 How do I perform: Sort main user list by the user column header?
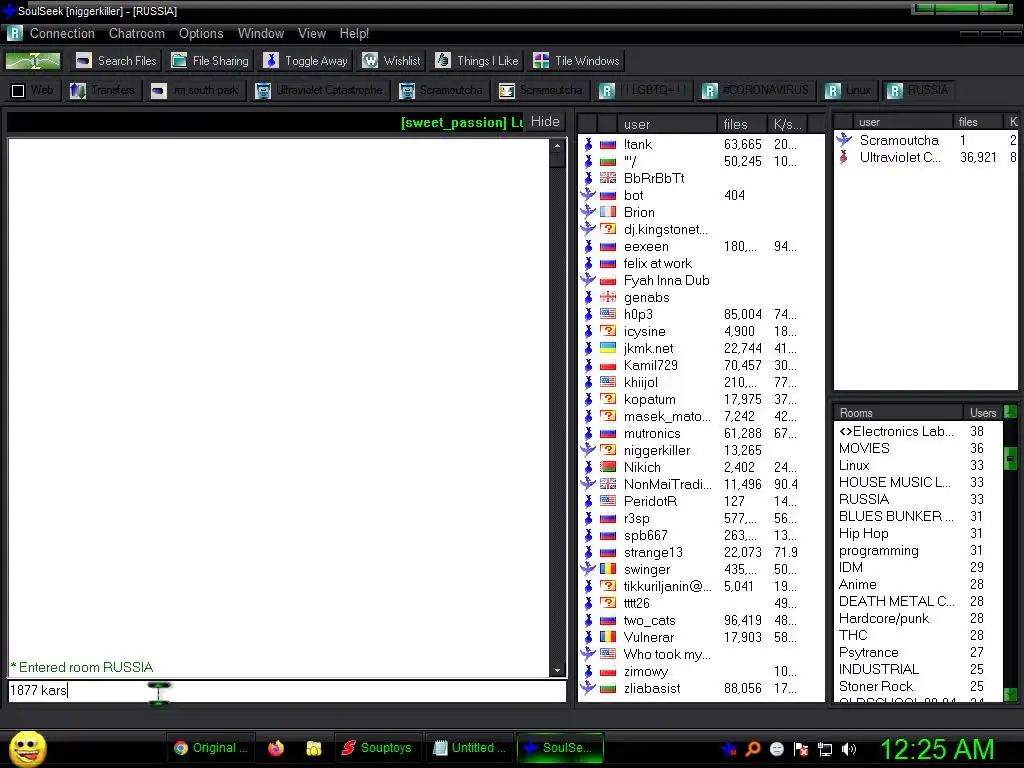667,124
